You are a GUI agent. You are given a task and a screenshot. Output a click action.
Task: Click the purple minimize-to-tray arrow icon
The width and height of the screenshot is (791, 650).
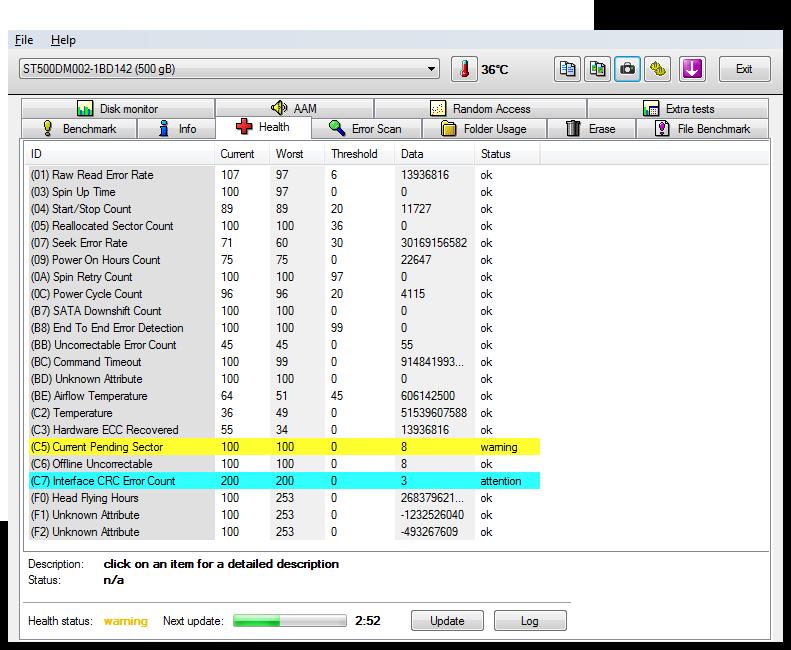click(692, 69)
